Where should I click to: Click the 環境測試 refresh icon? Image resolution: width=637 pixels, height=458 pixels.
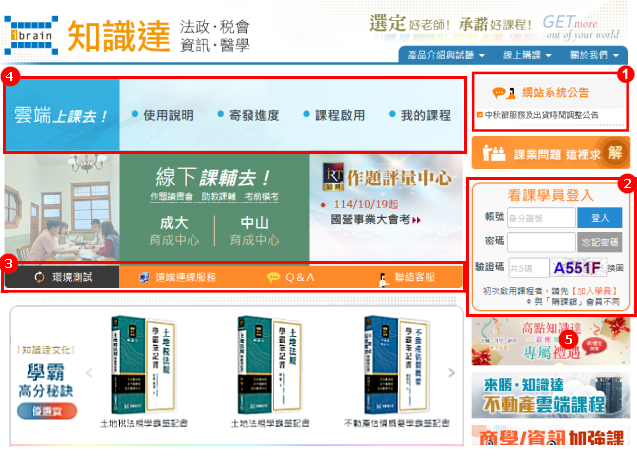(39, 277)
